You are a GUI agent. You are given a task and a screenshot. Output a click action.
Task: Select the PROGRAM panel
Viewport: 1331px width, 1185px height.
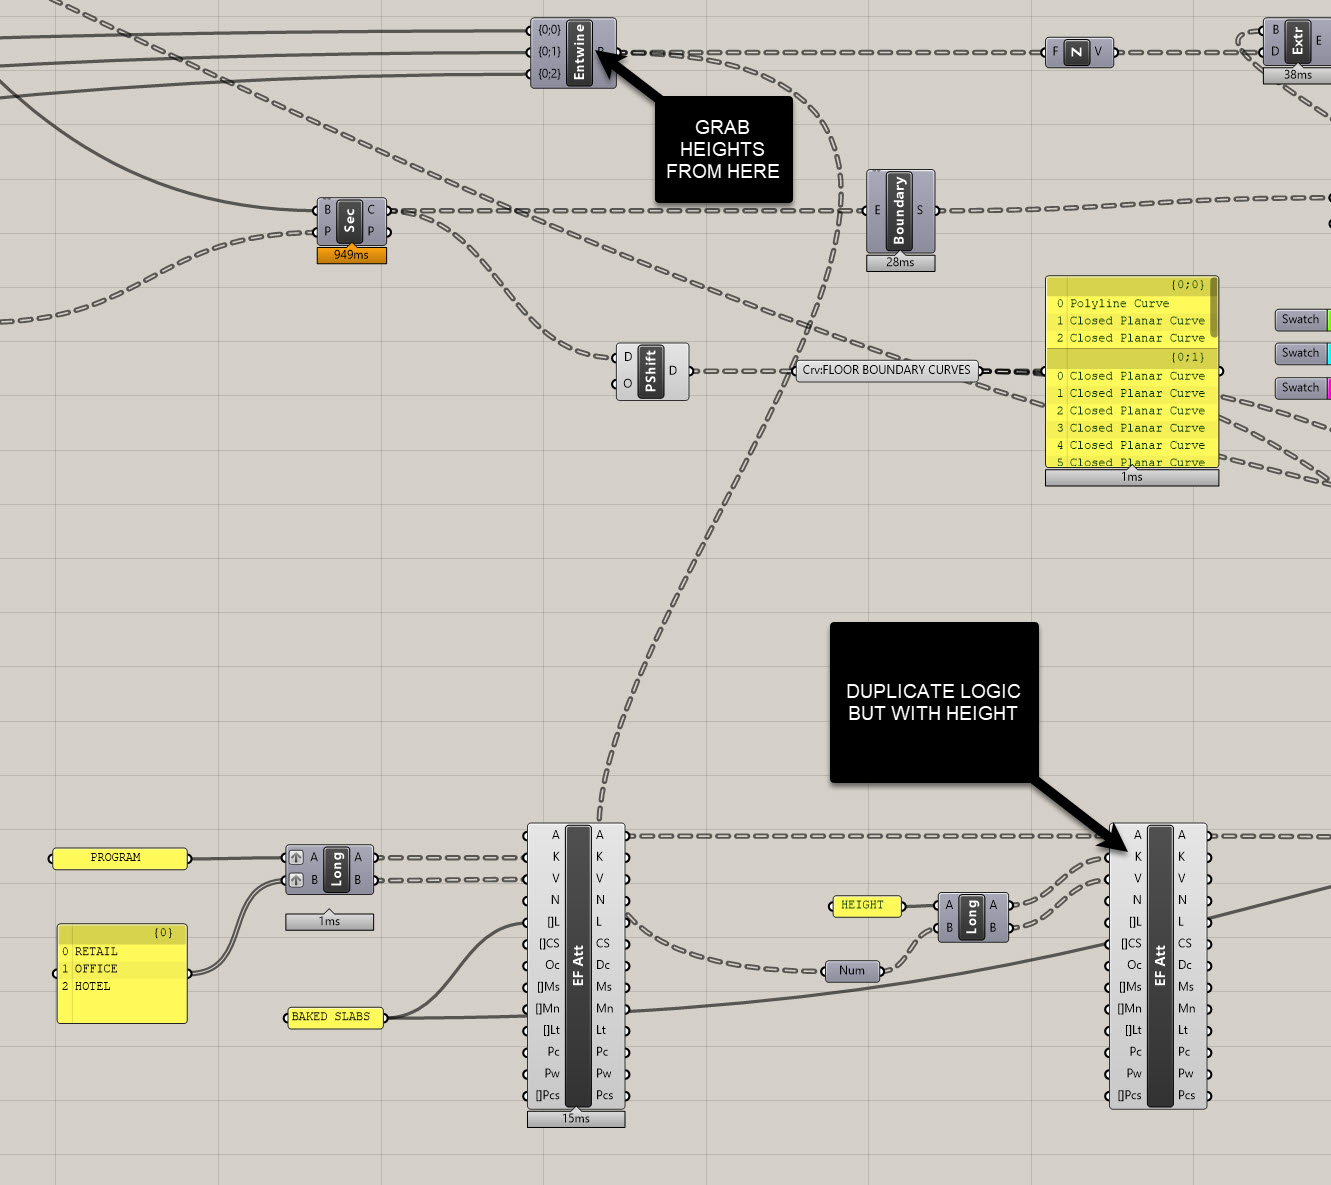(119, 858)
